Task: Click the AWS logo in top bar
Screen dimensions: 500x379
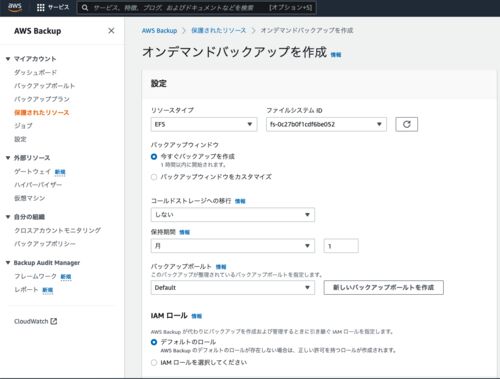Action: 15,7
